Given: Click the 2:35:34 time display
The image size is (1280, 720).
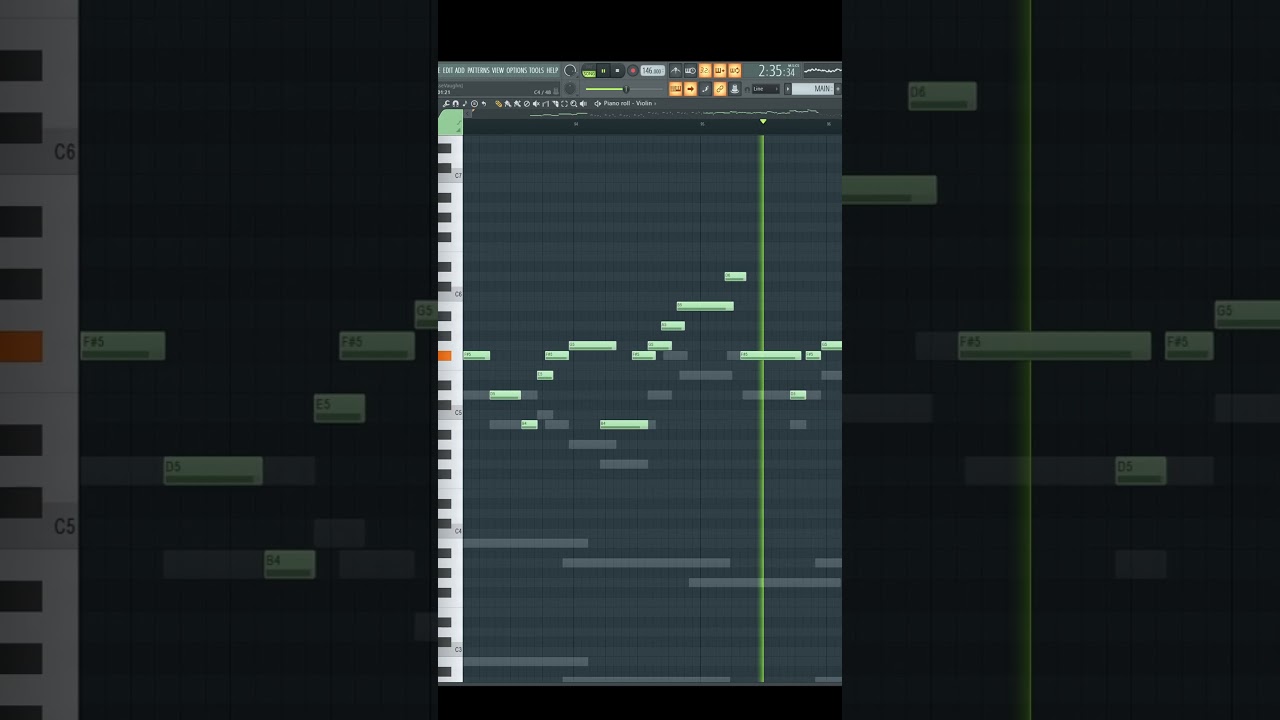Looking at the screenshot, I should pyautogui.click(x=779, y=71).
